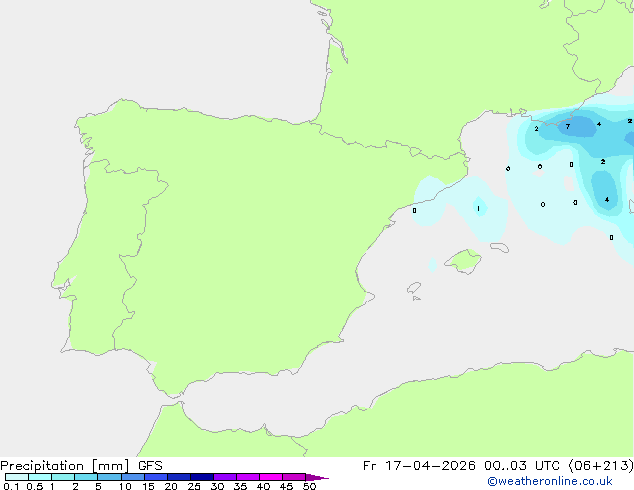This screenshot has width=634, height=490.
Task: Click the '1' precipitation value off the Catalan coast
Action: [x=478, y=209]
